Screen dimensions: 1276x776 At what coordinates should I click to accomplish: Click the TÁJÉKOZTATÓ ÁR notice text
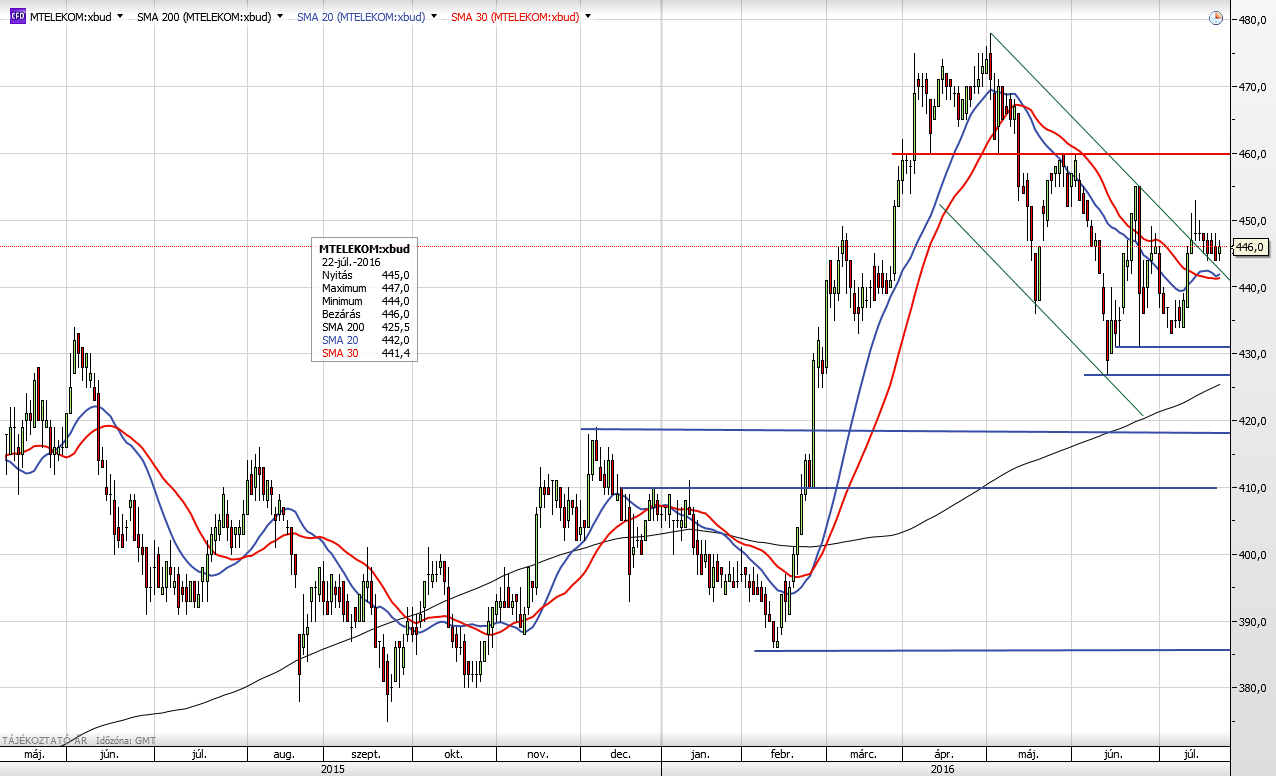pos(43,741)
